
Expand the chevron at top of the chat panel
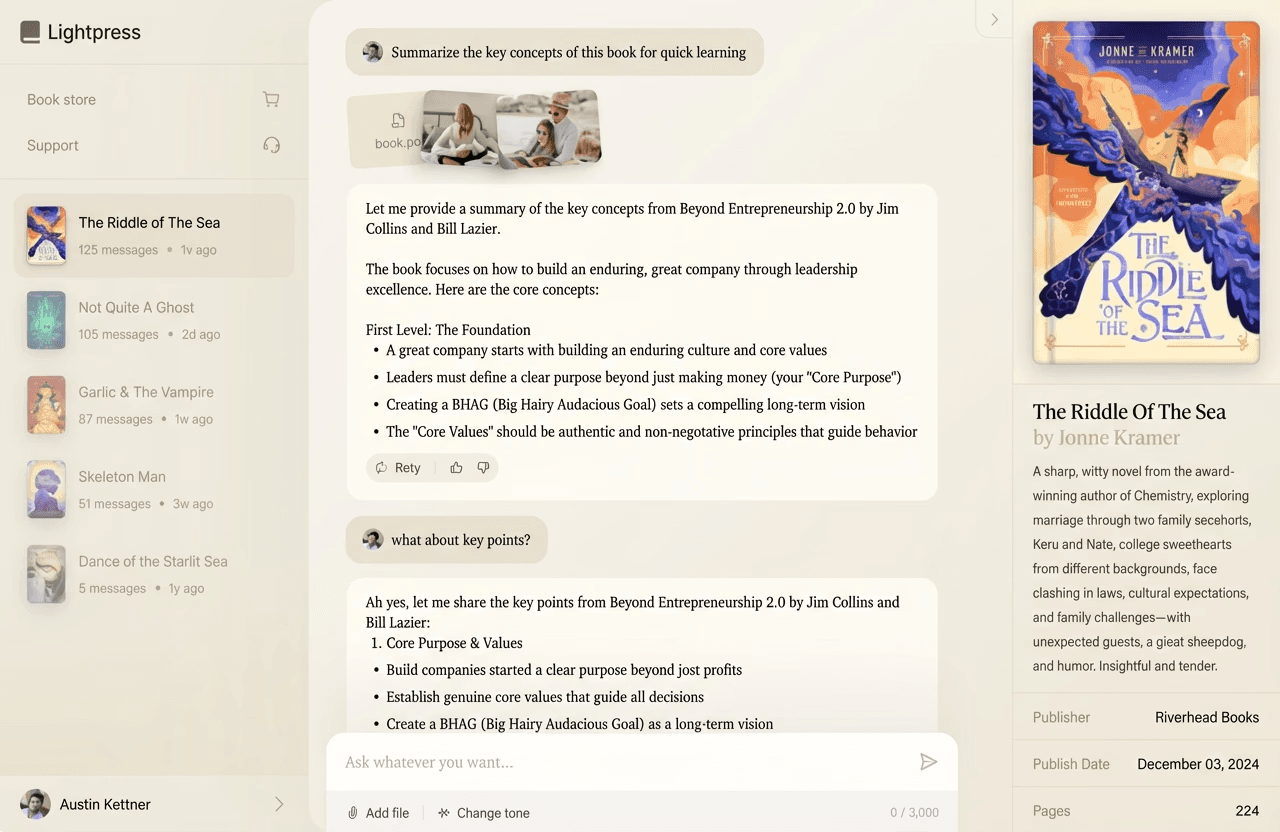pyautogui.click(x=993, y=19)
